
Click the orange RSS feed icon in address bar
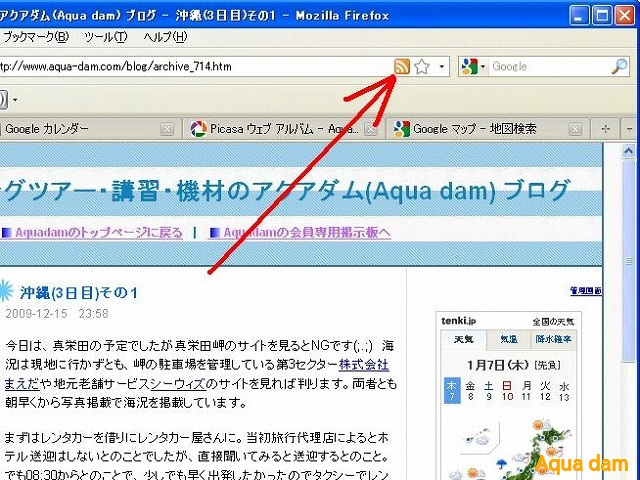point(402,66)
